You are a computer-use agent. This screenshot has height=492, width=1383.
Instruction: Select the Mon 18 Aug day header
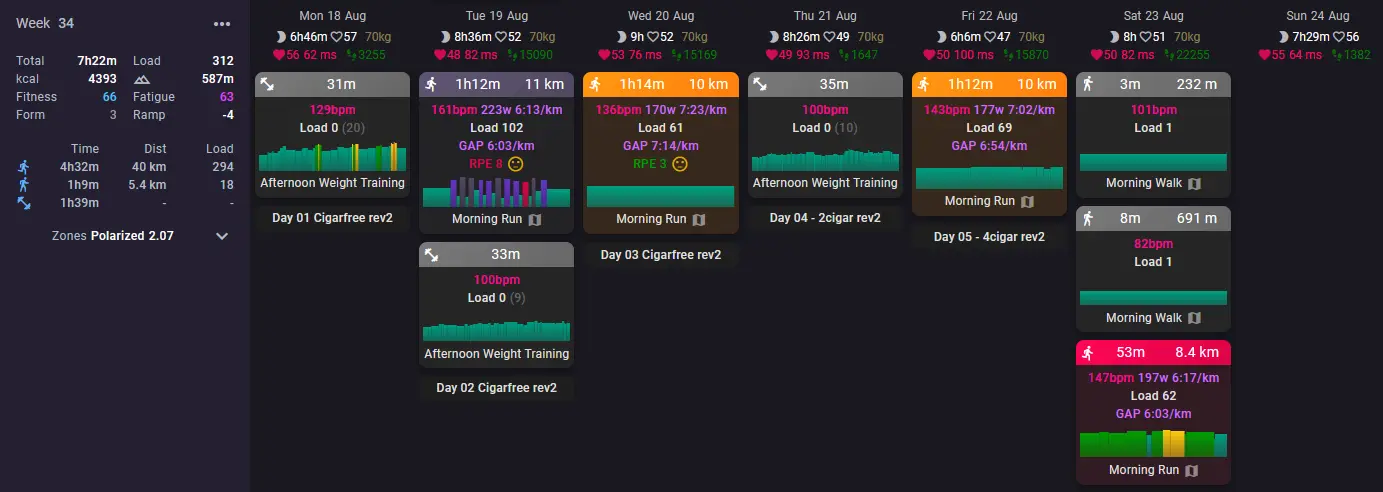(x=332, y=16)
